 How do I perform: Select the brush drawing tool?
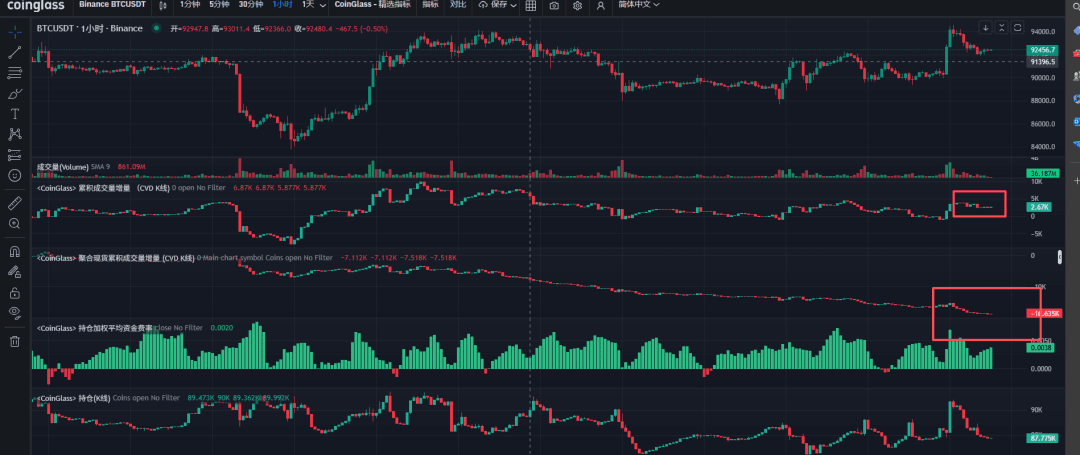14,93
